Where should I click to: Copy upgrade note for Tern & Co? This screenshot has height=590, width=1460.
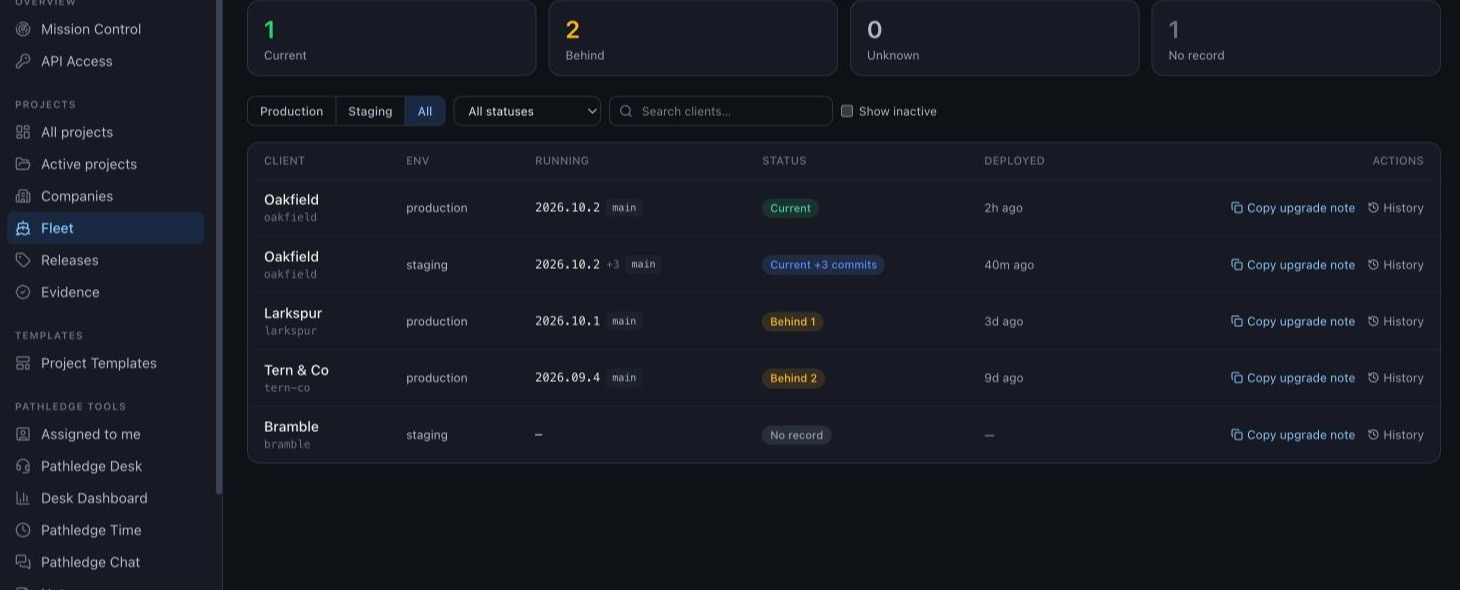click(1292, 378)
